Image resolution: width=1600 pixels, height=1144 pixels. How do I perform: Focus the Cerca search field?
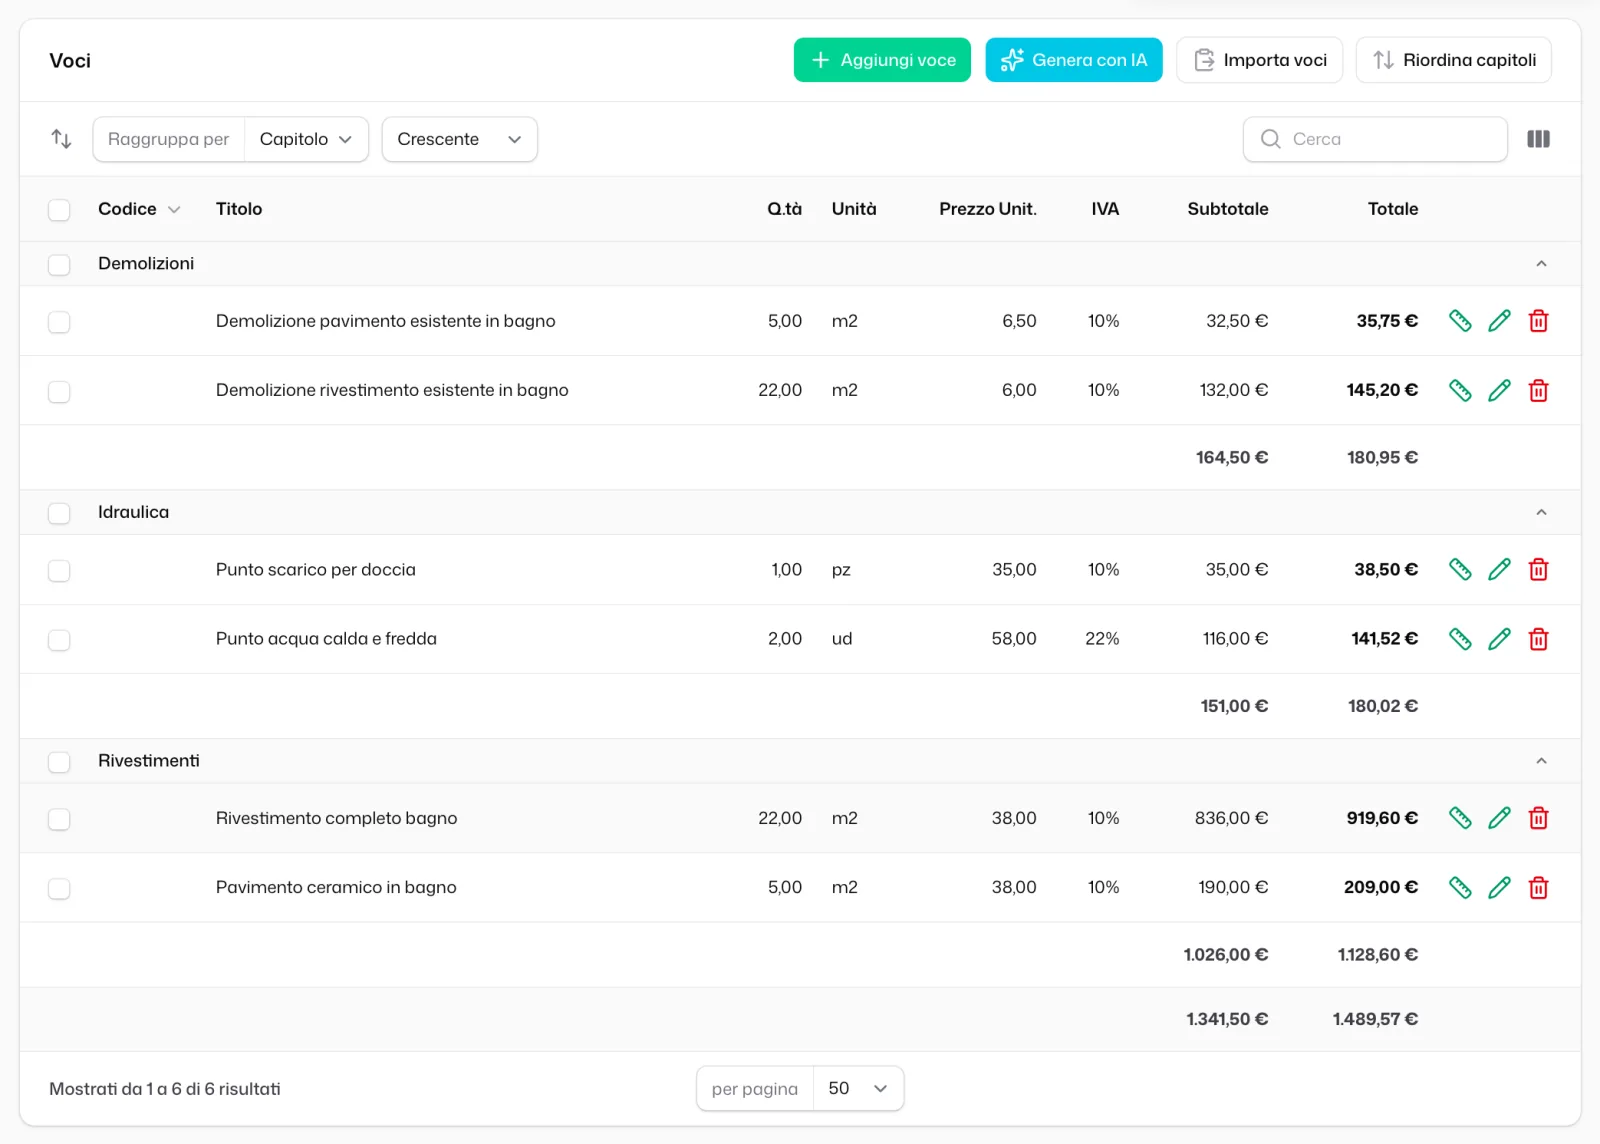coord(1375,139)
